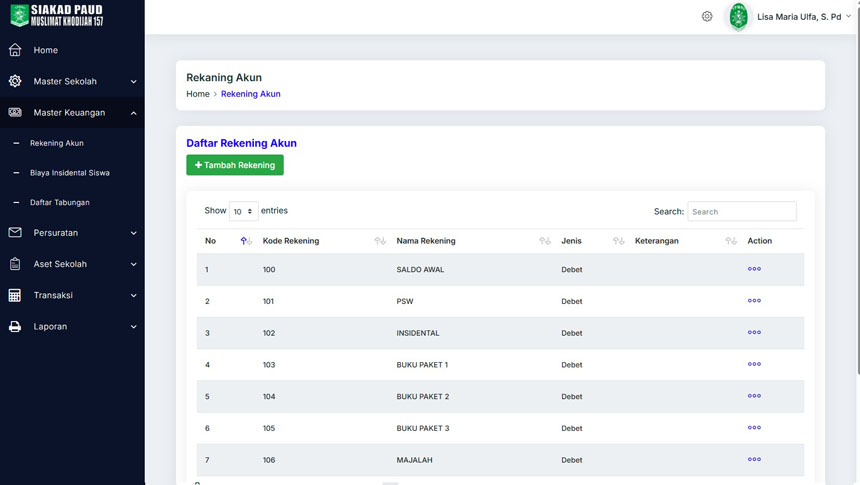Click the Tambah Rekening button
Image resolution: width=860 pixels, height=485 pixels.
235,165
